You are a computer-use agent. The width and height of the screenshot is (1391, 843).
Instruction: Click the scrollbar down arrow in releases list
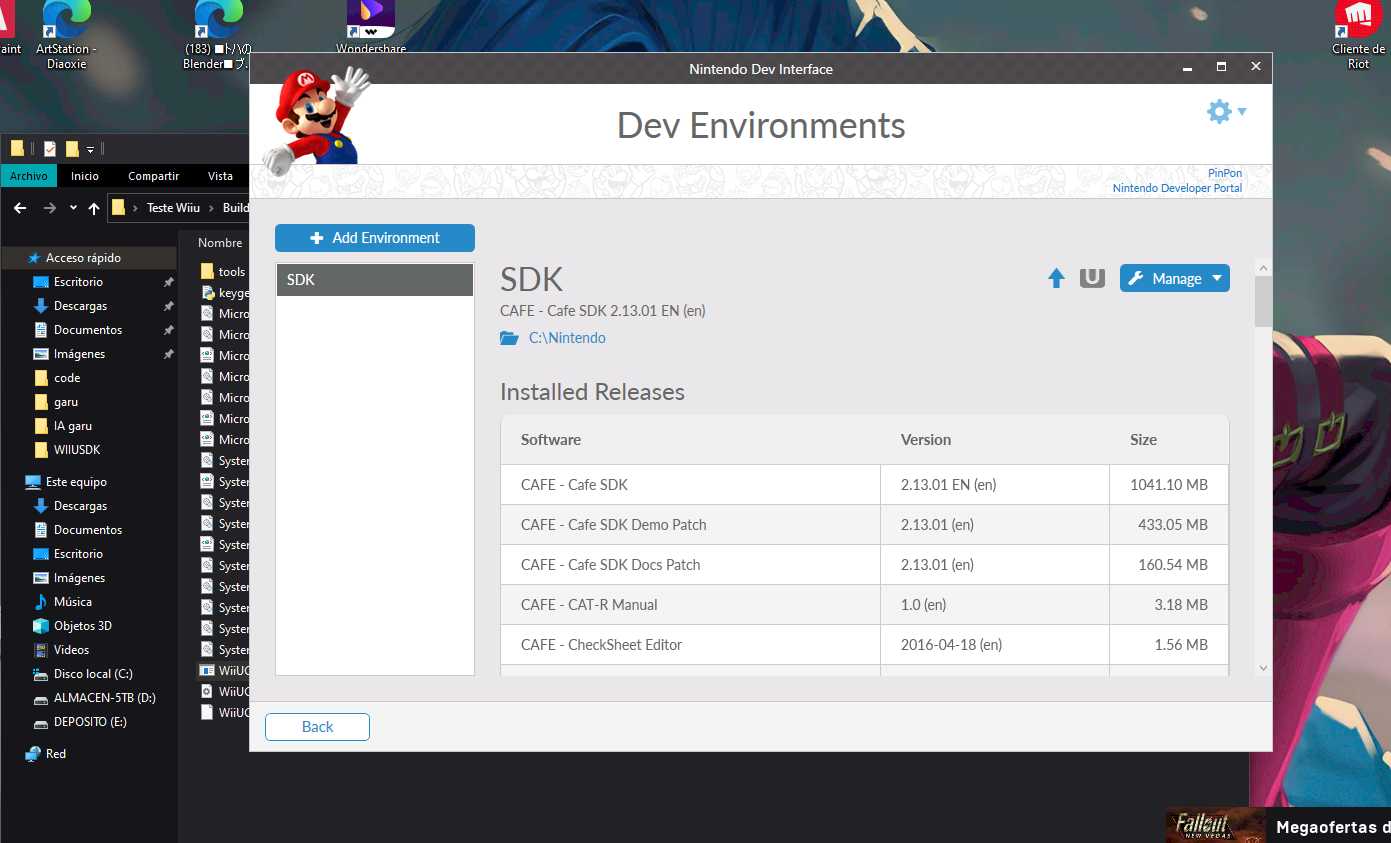coord(1263,668)
